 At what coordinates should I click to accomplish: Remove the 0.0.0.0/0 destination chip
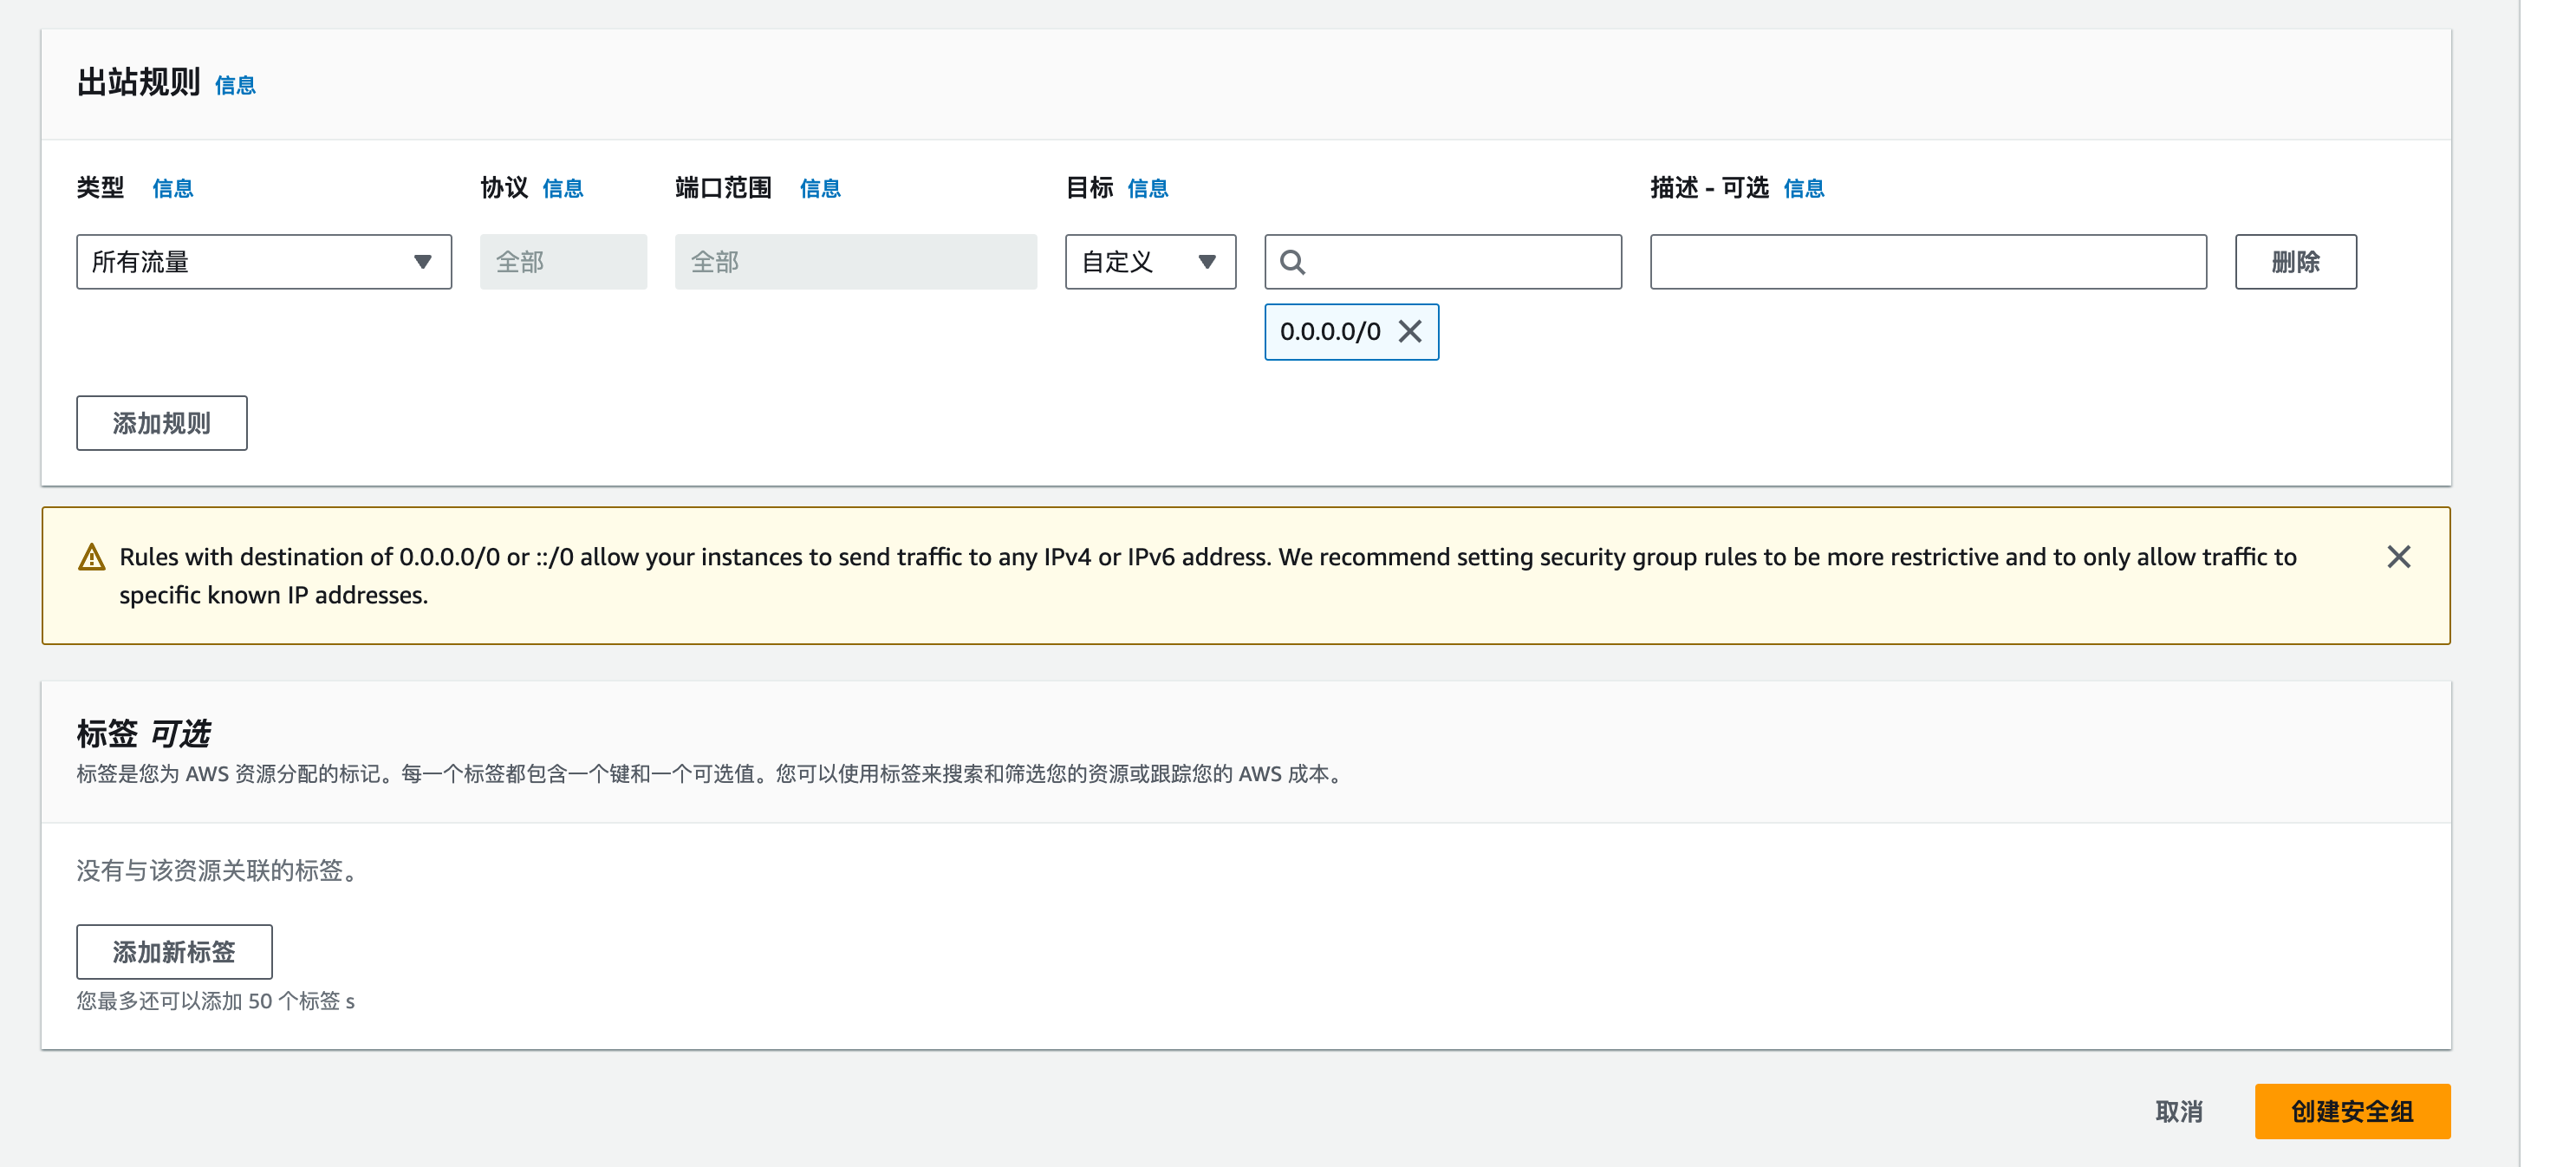click(1410, 331)
